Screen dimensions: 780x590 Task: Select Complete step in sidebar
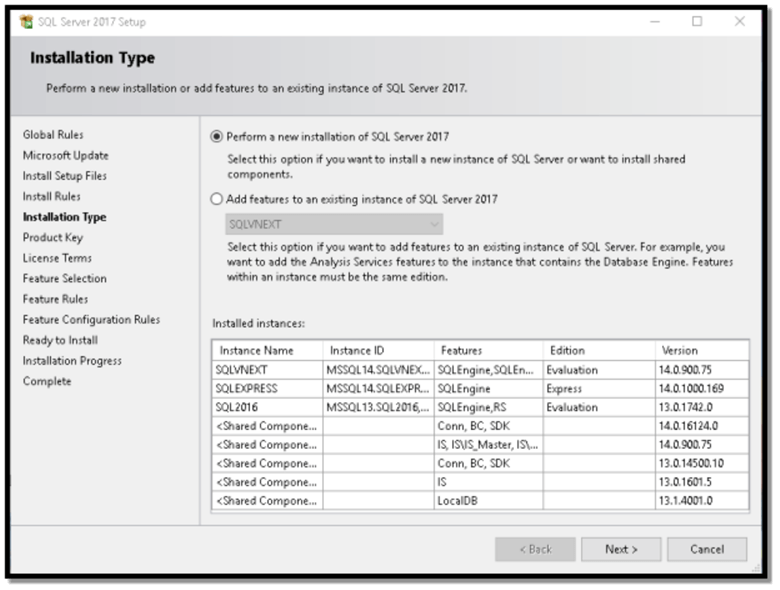click(47, 381)
